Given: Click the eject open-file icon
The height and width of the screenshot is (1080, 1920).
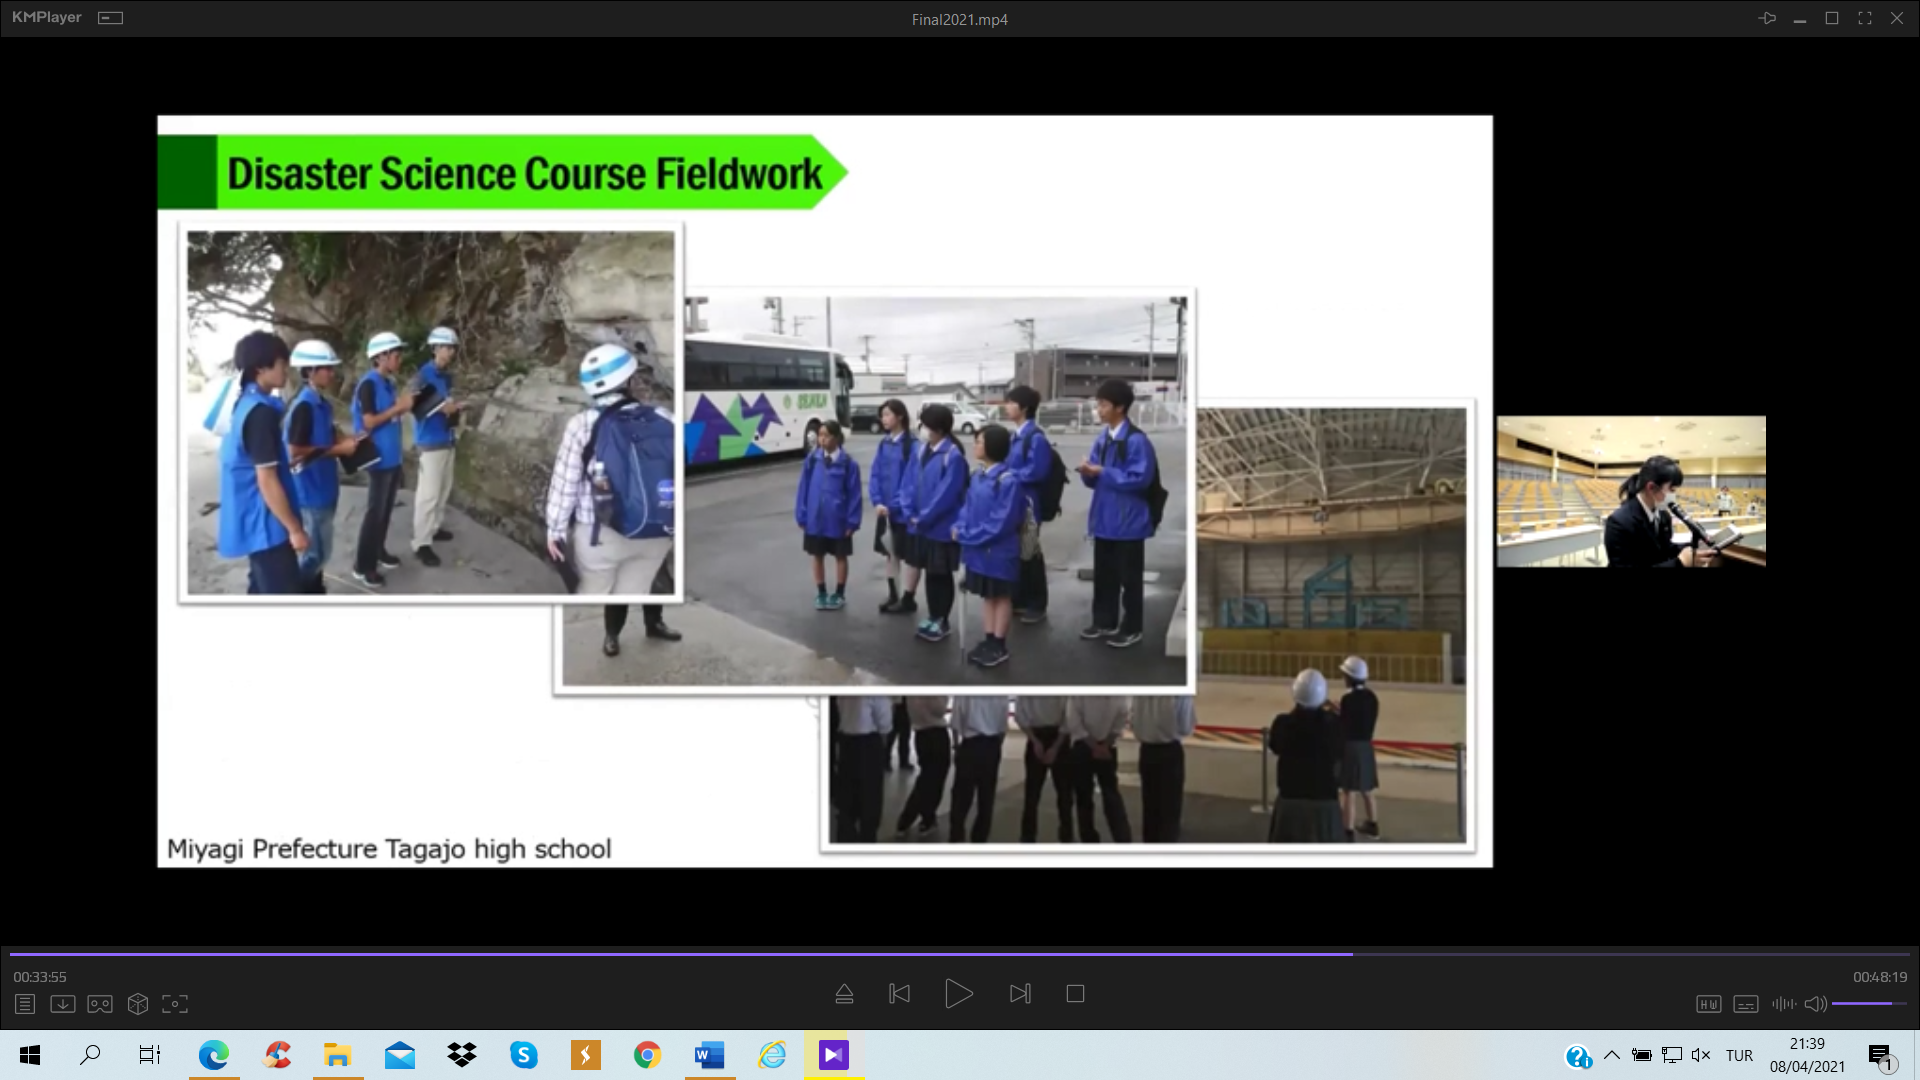Looking at the screenshot, I should point(844,994).
